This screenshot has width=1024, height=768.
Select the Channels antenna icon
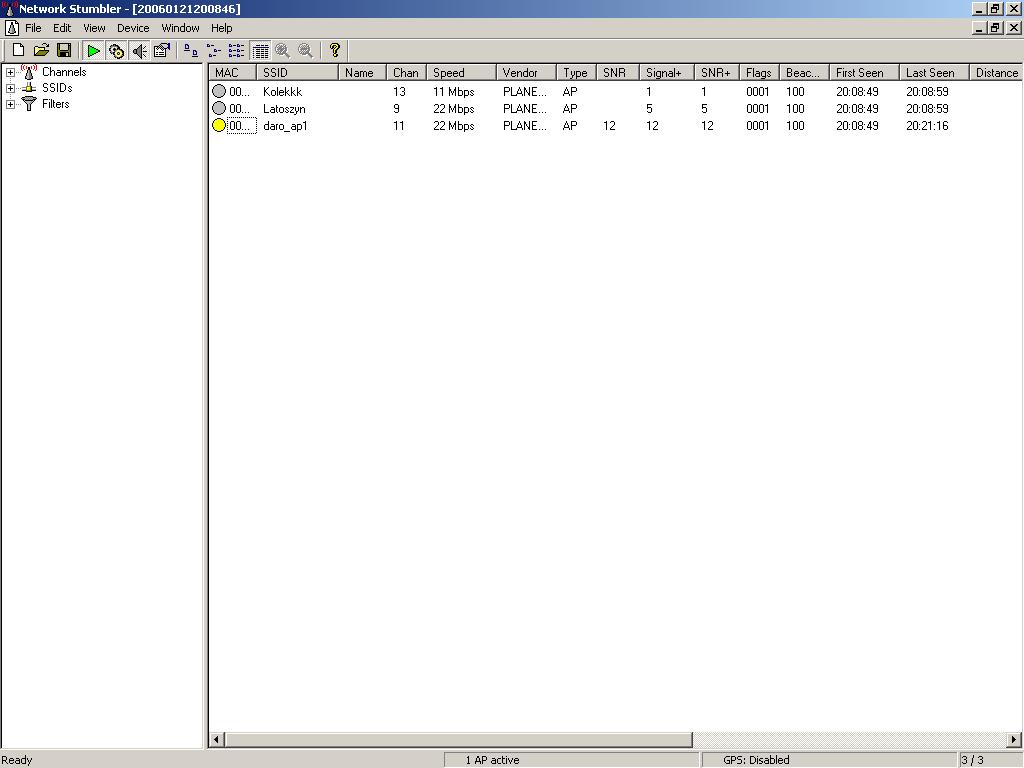coord(29,72)
